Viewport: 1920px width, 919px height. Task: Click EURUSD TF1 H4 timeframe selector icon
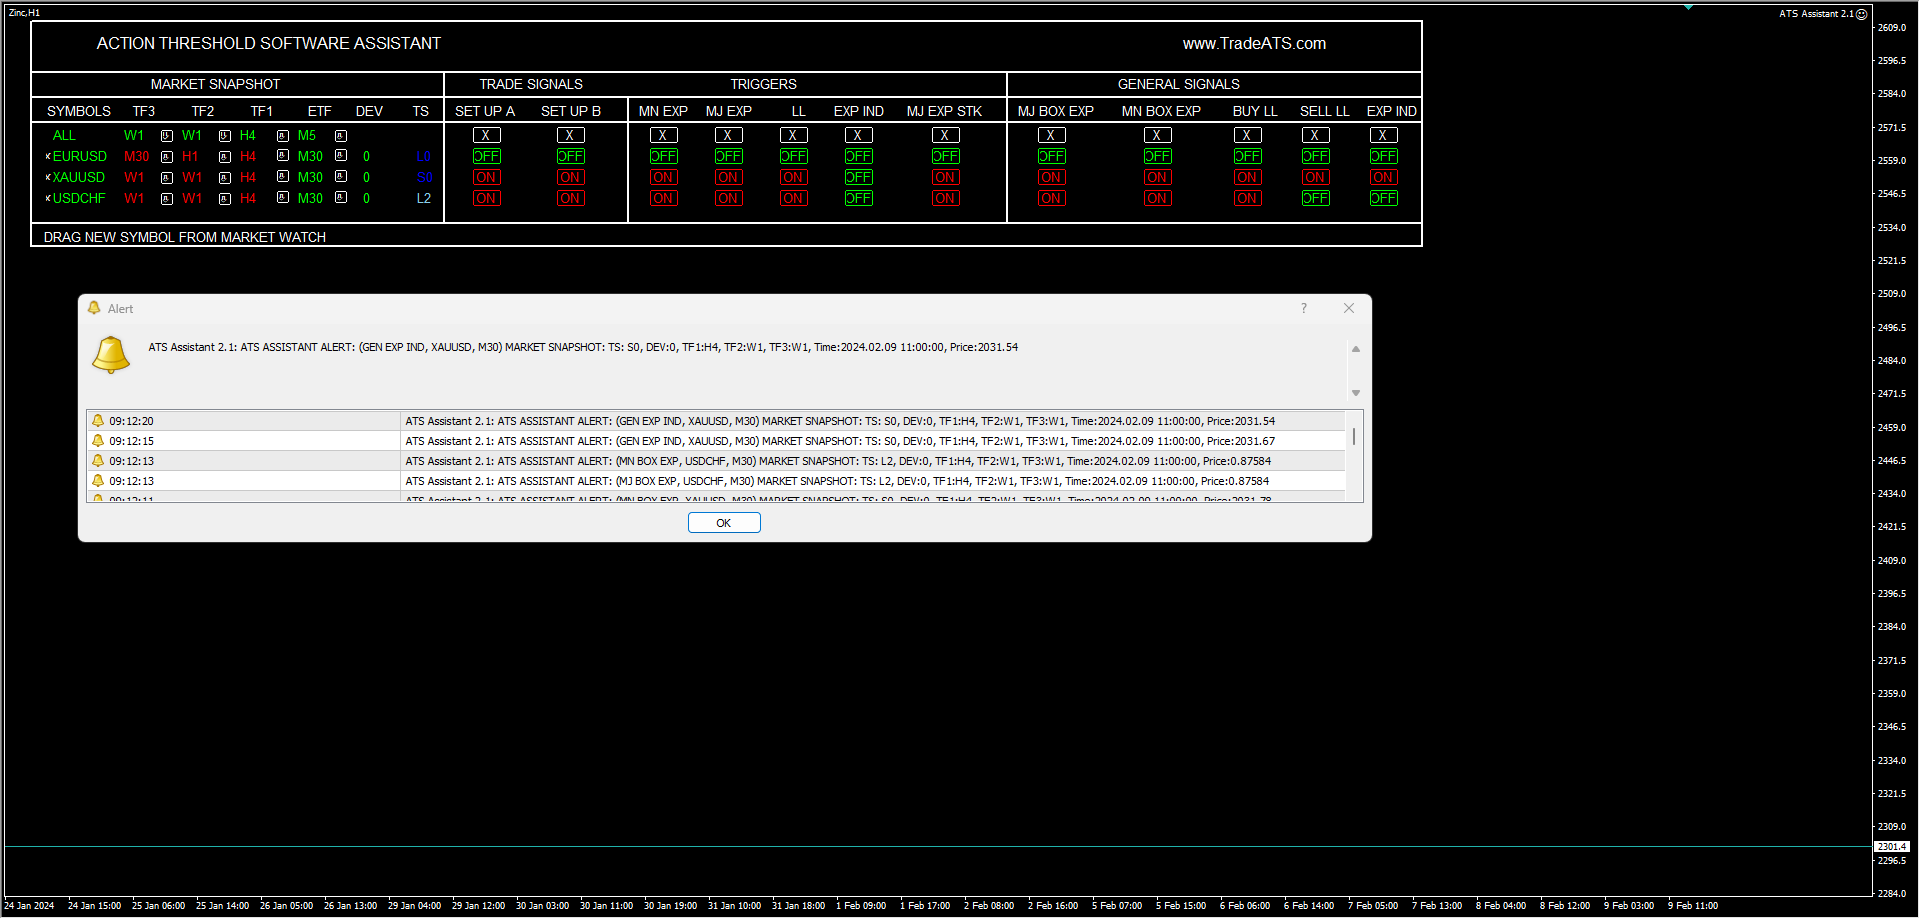click(283, 156)
